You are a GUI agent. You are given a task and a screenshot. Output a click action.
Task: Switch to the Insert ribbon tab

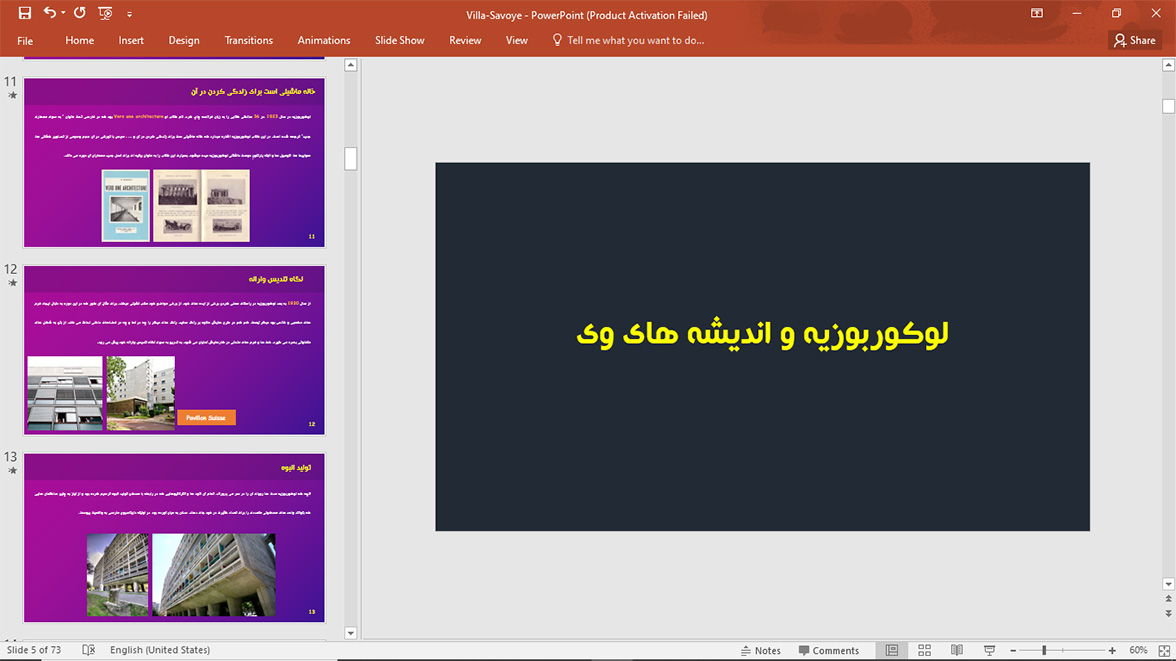pyautogui.click(x=130, y=41)
